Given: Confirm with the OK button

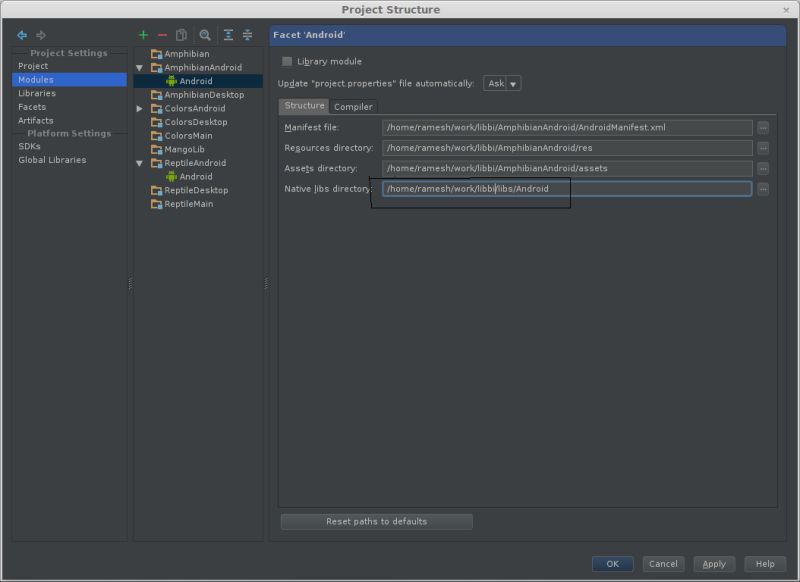Looking at the screenshot, I should (612, 564).
